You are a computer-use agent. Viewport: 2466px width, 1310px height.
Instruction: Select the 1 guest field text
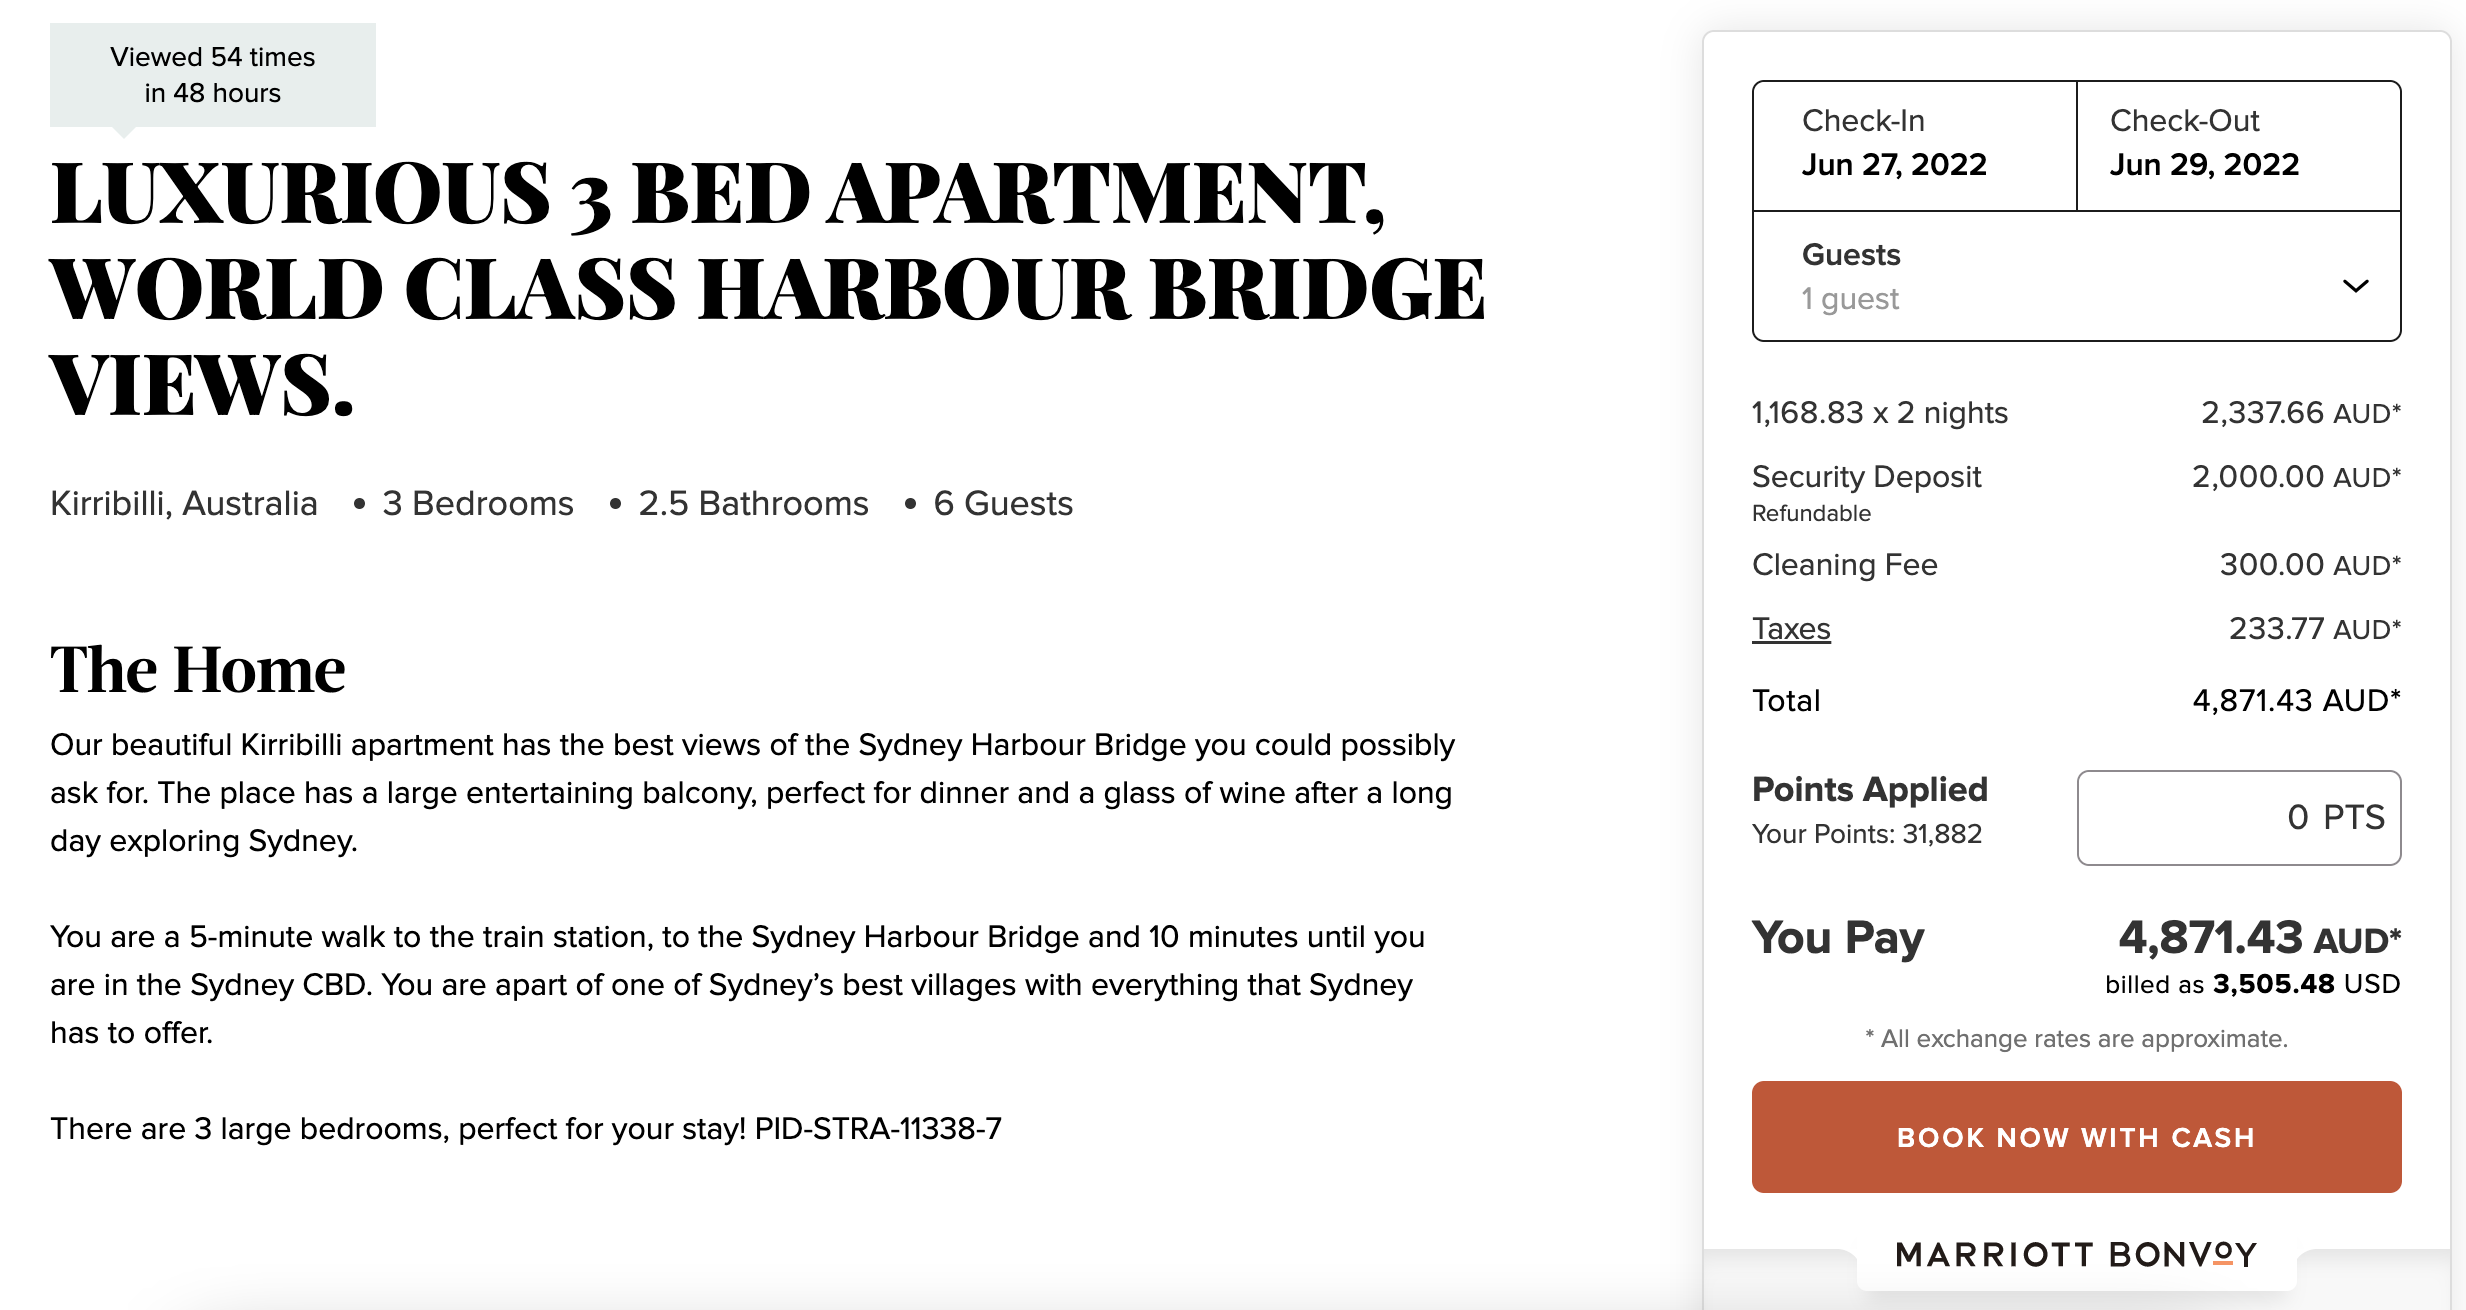[1849, 299]
